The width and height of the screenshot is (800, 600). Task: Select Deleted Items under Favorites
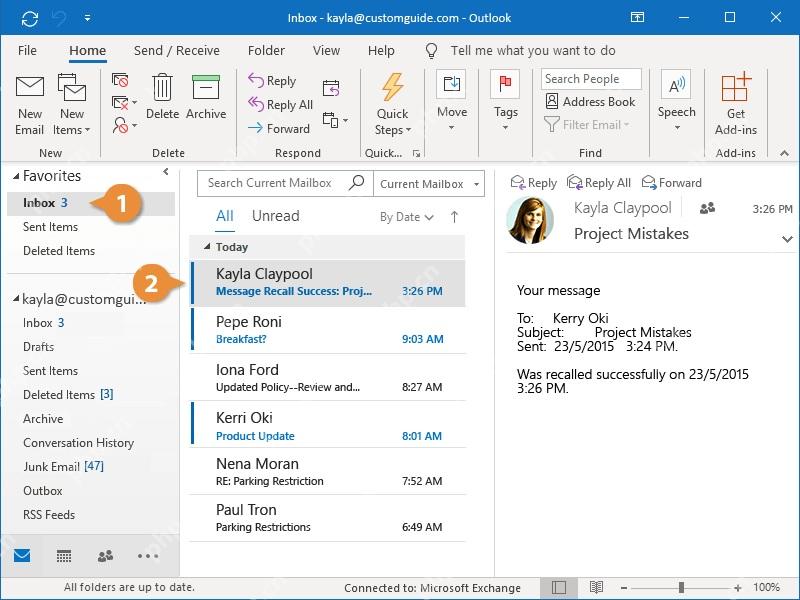click(x=59, y=251)
